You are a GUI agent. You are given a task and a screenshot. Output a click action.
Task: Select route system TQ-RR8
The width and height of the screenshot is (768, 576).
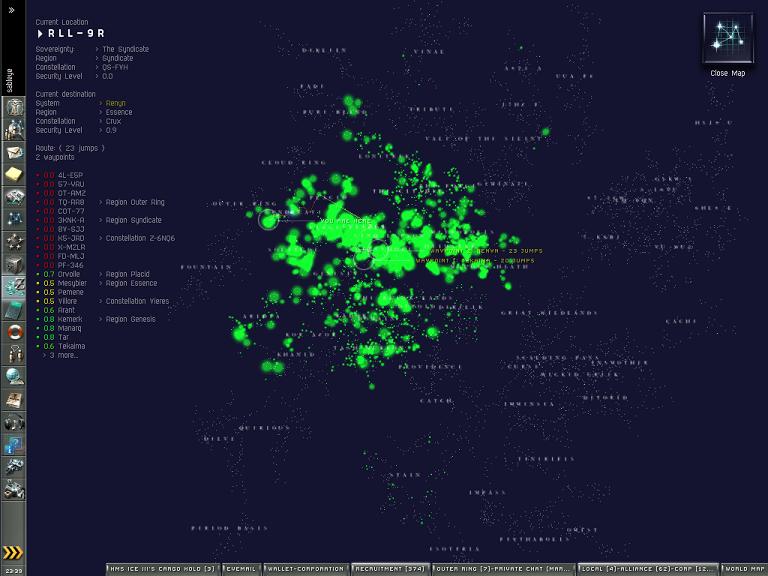tap(71, 202)
